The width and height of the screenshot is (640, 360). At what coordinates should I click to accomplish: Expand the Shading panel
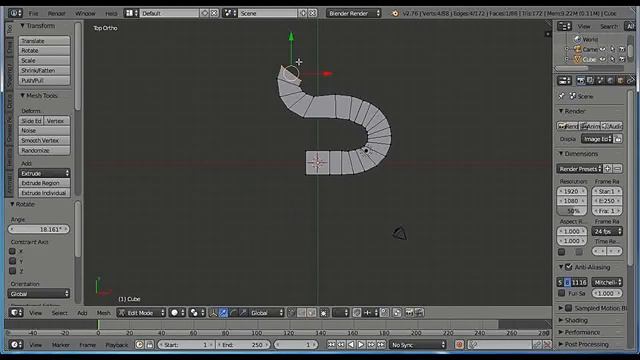pyautogui.click(x=561, y=320)
